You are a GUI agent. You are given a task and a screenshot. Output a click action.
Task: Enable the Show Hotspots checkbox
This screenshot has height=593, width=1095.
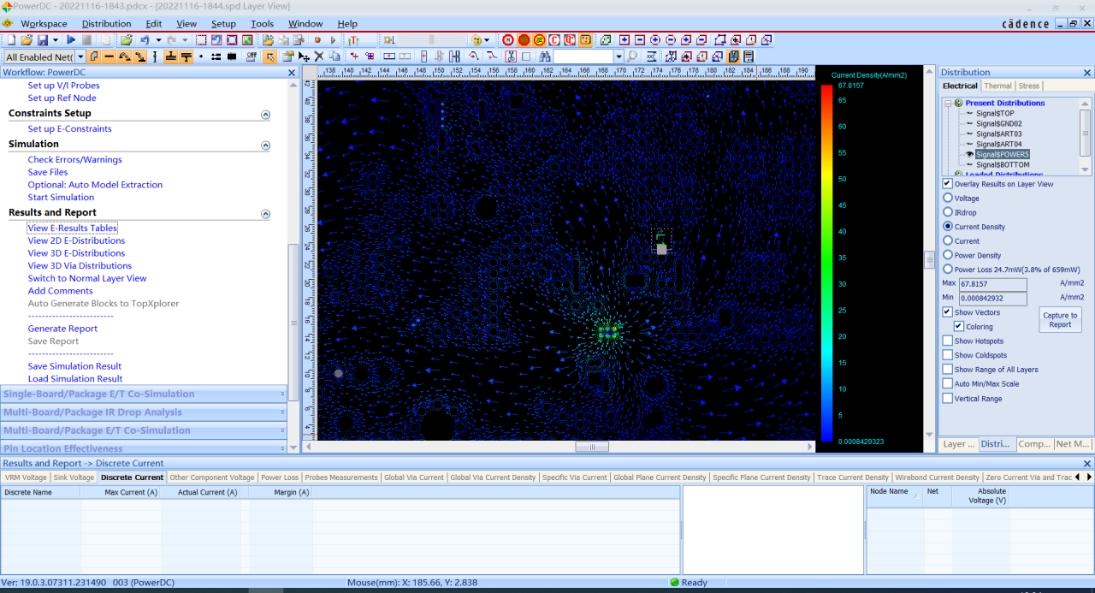948,341
